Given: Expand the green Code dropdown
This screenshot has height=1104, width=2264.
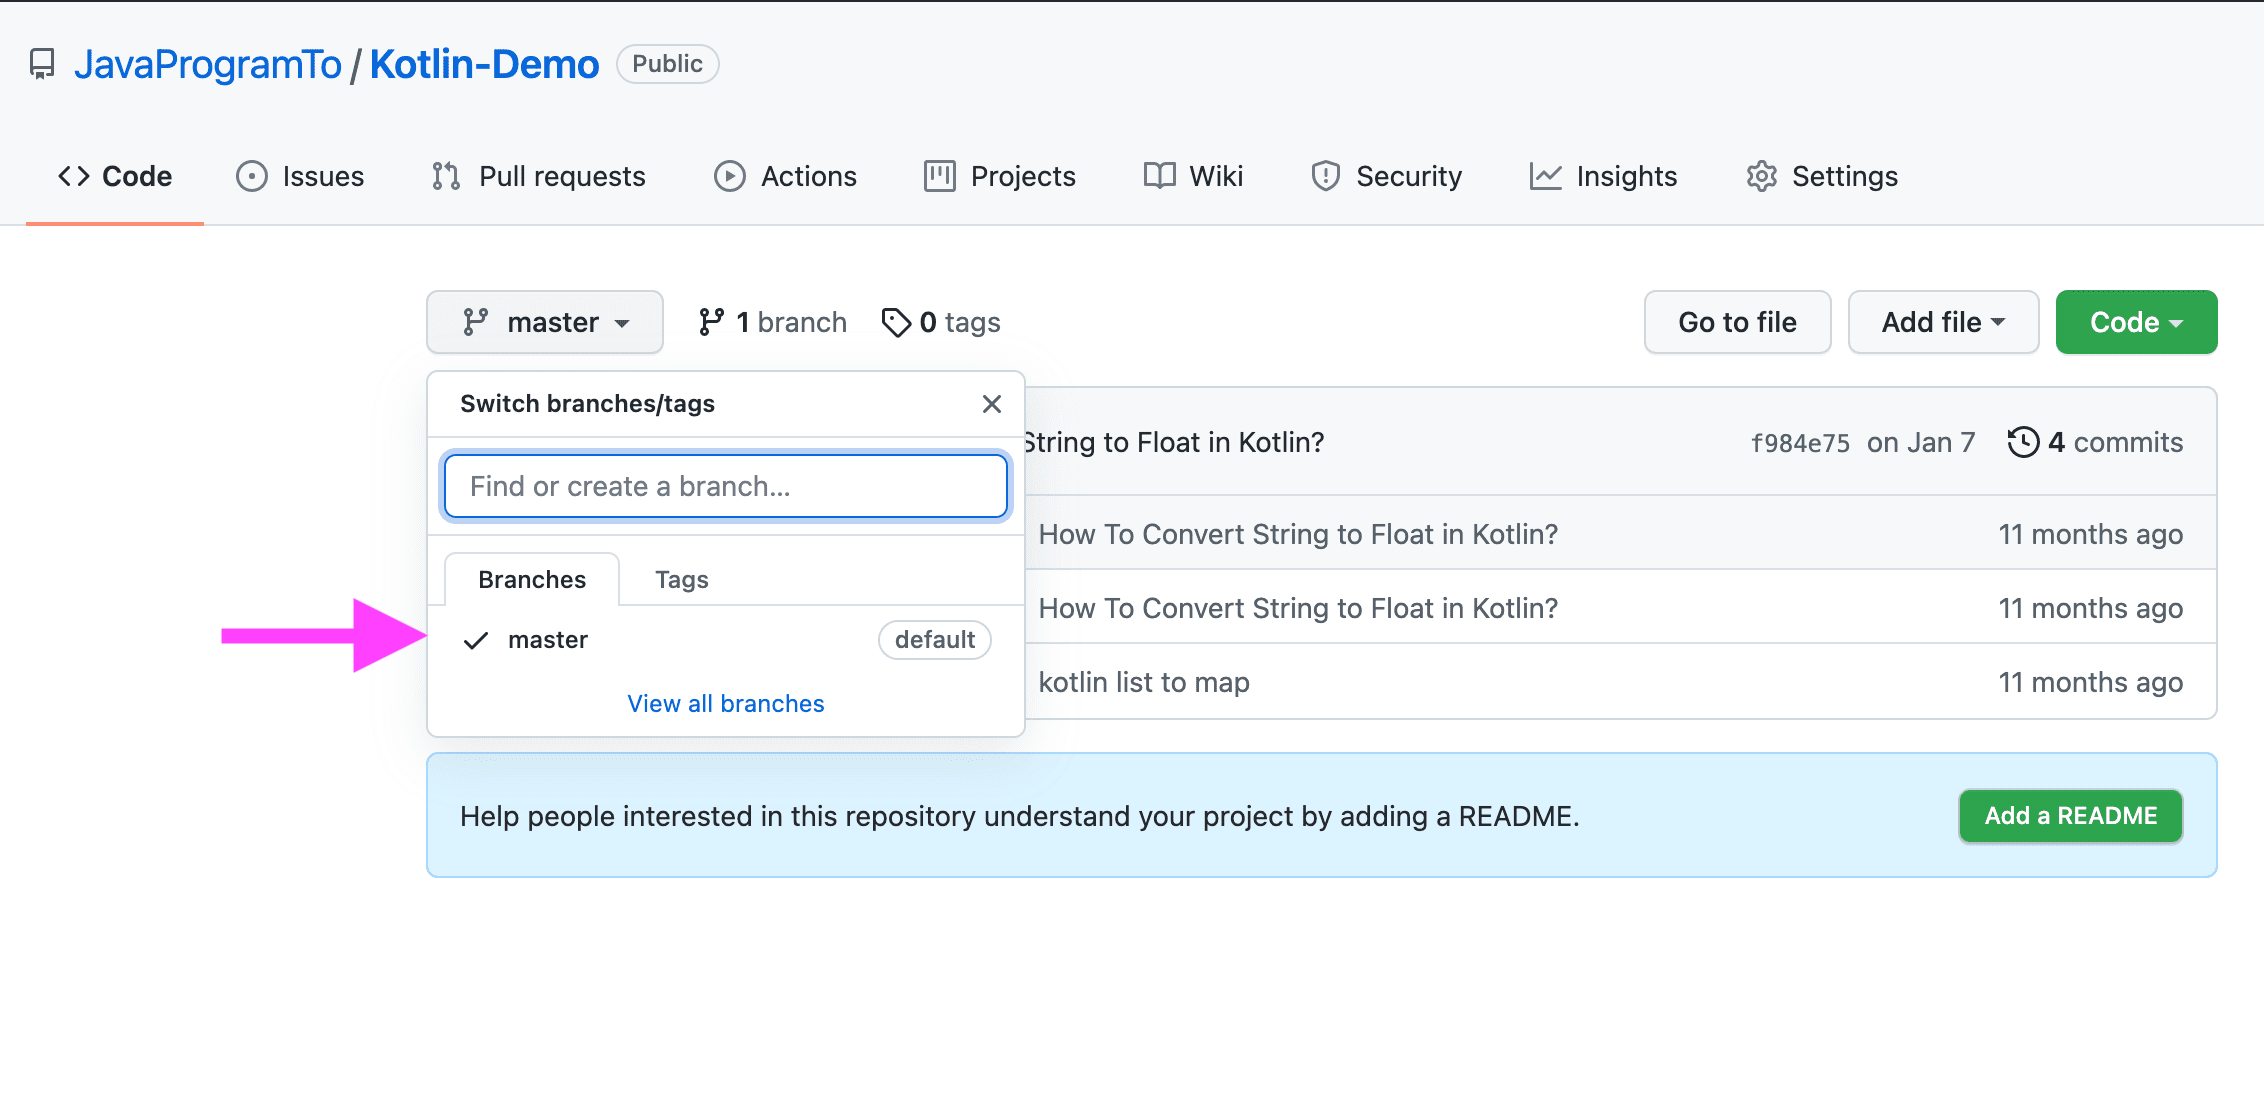Looking at the screenshot, I should pos(2136,322).
